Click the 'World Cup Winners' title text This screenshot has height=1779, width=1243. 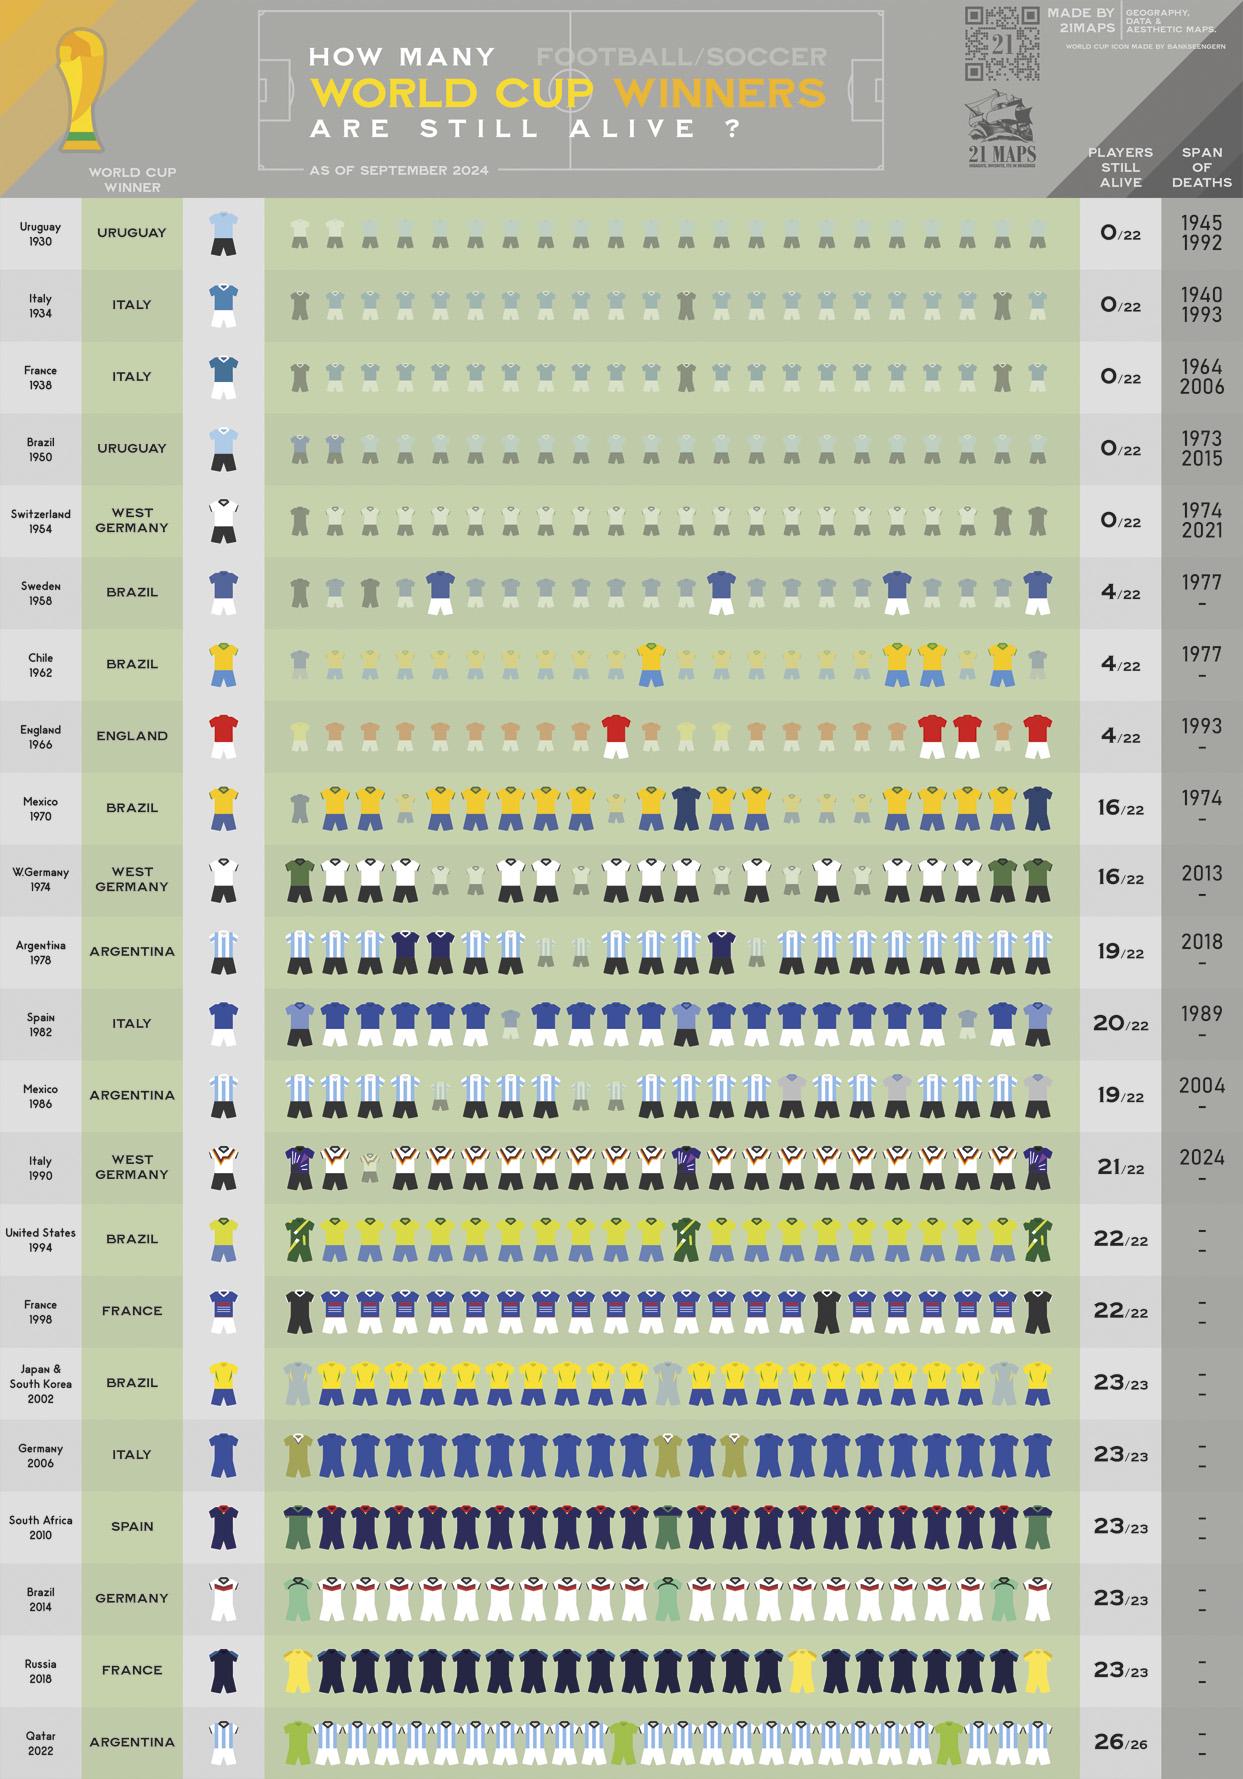pyautogui.click(x=568, y=92)
